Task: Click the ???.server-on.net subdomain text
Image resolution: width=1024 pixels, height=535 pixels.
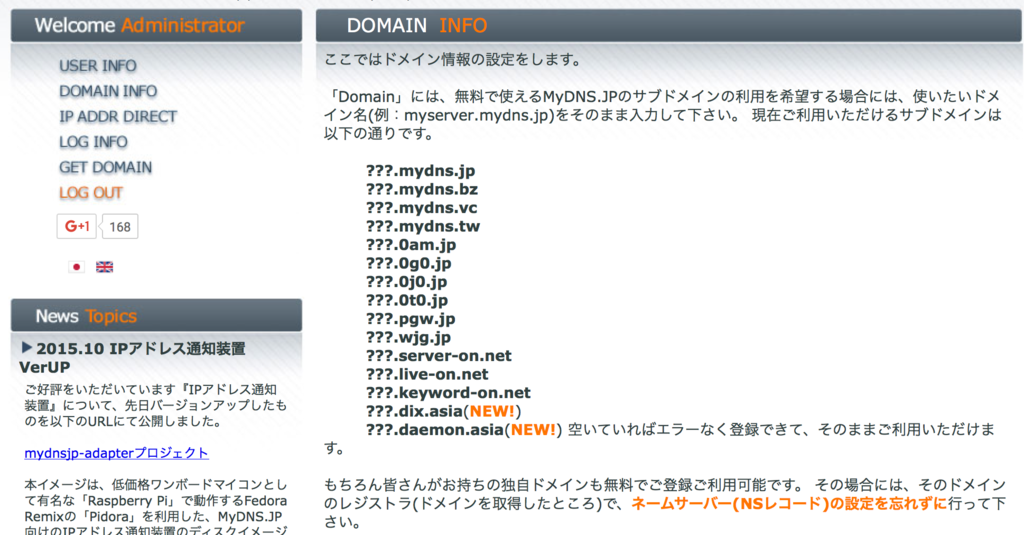Action: tap(439, 356)
